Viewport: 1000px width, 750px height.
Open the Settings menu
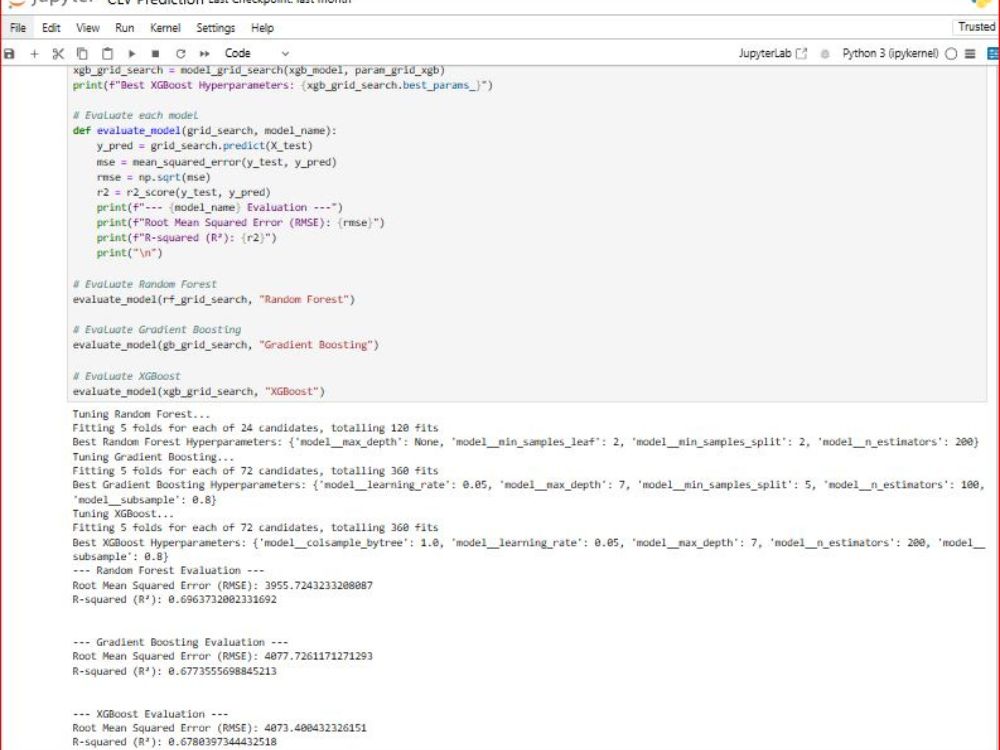pos(216,28)
